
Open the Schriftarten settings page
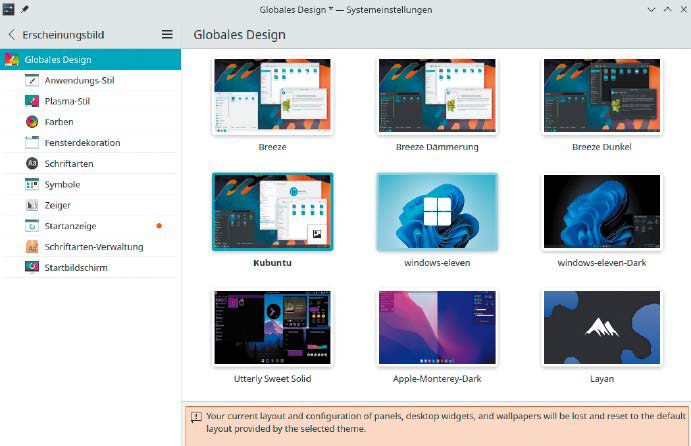click(90, 164)
